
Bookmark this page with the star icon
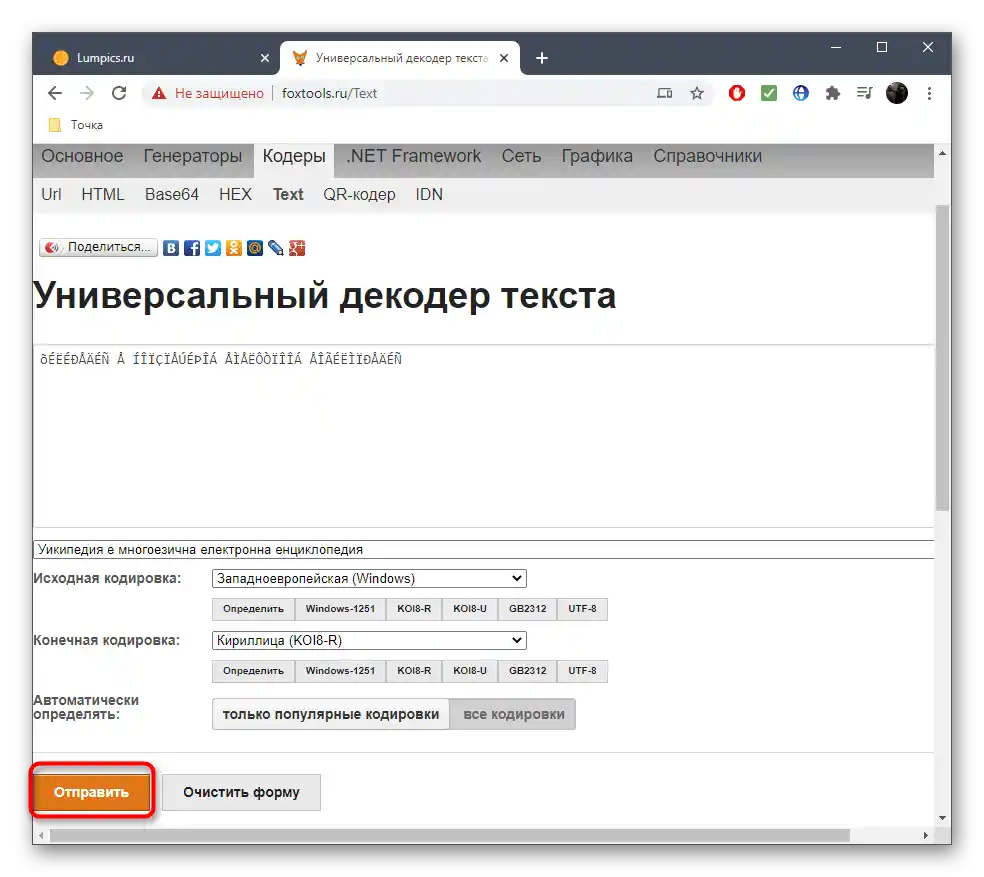point(697,94)
